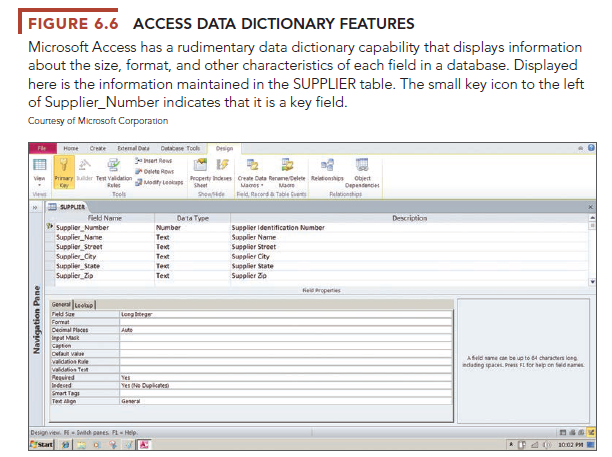This screenshot has height=457, width=612.
Task: Open the Relationships window
Action: tap(329, 166)
